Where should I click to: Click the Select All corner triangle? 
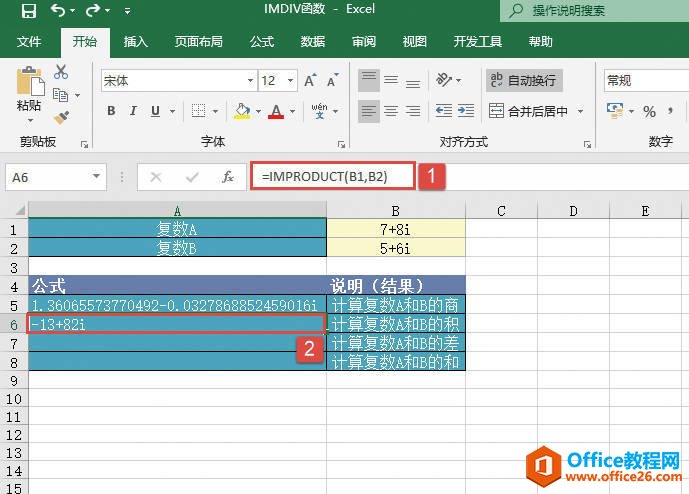click(20, 210)
